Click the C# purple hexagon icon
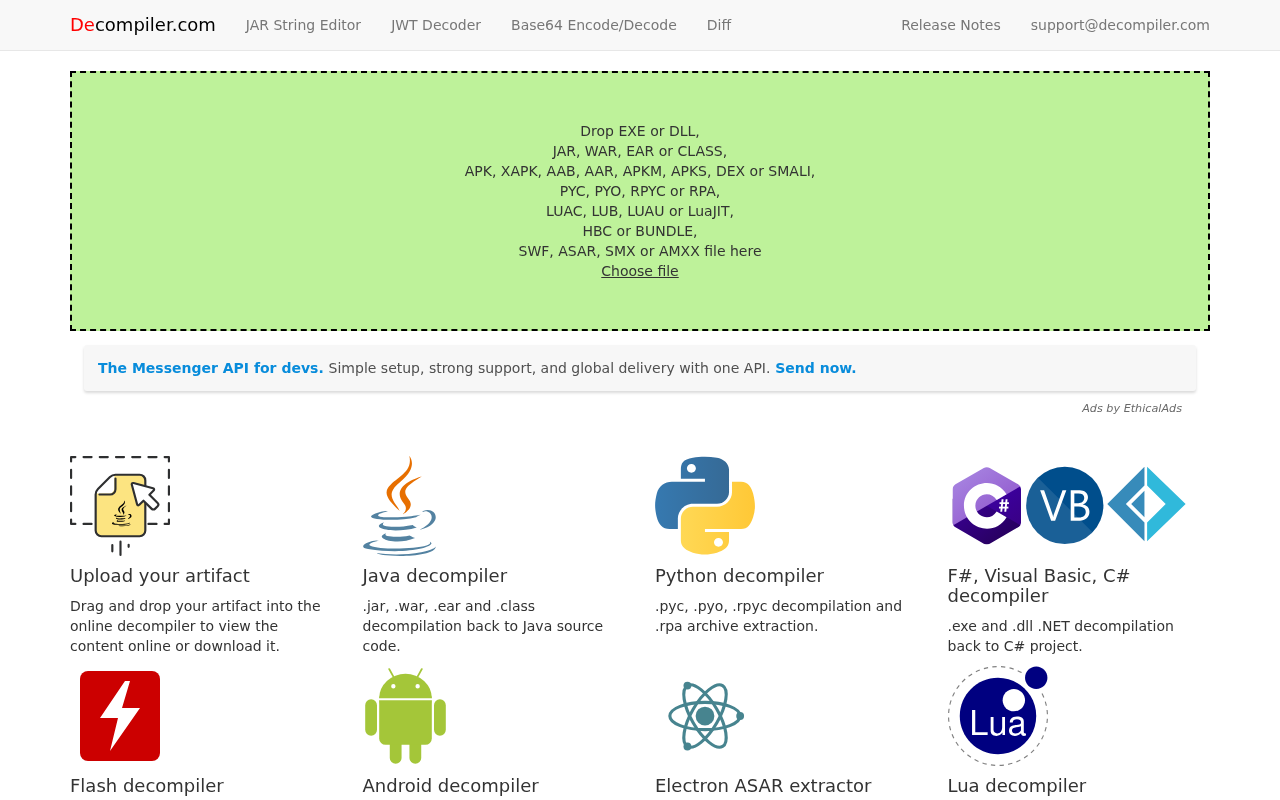Image resolution: width=1280 pixels, height=800 pixels. (986, 506)
